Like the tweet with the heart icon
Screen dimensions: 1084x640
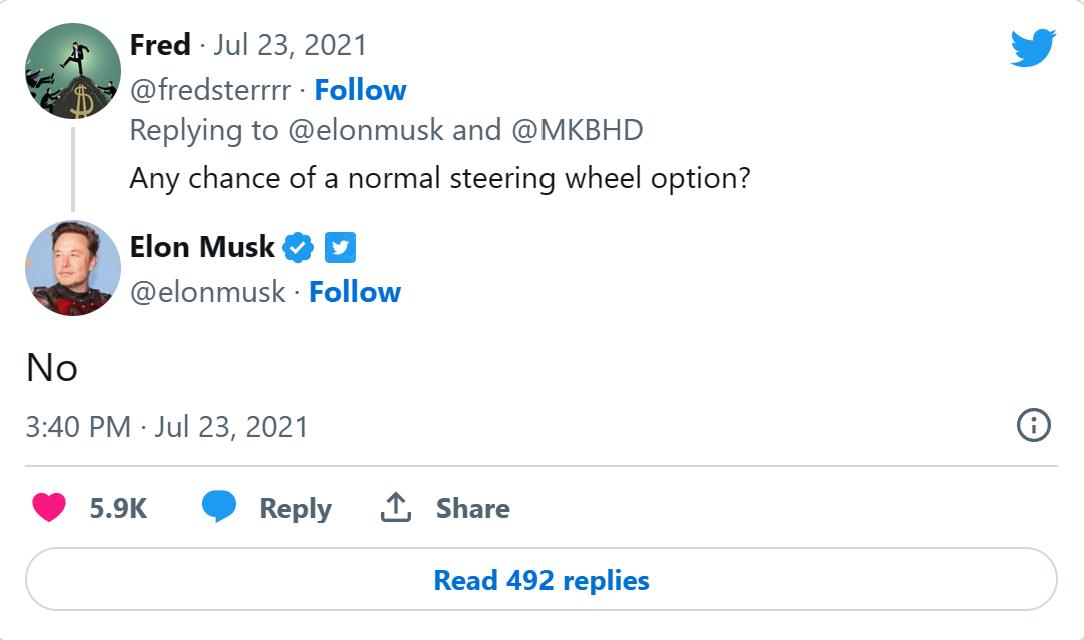[48, 508]
